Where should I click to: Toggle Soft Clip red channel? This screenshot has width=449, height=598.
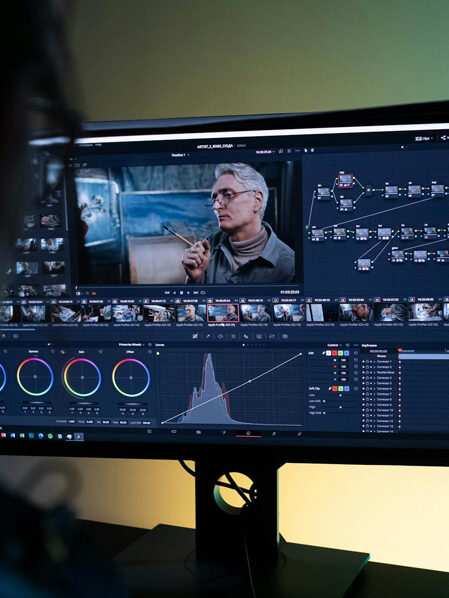pos(335,389)
